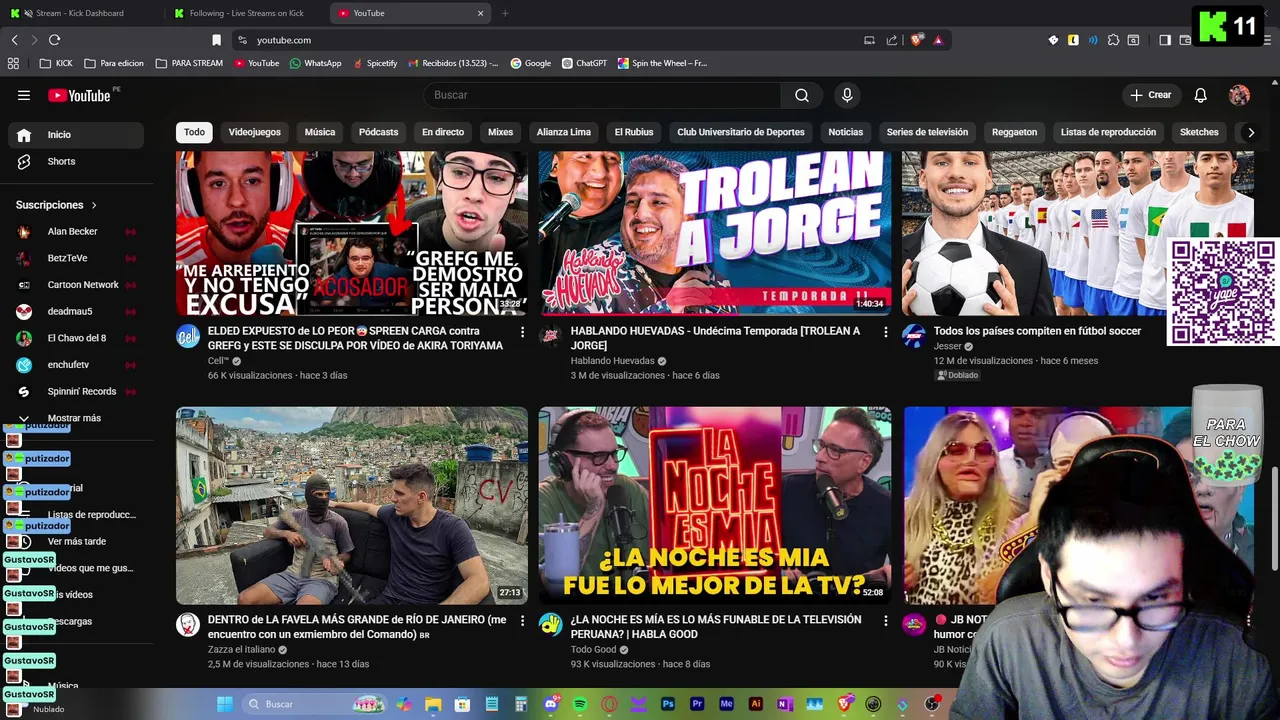Go to Inicio in the sidebar
The height and width of the screenshot is (720, 1280).
[76, 135]
